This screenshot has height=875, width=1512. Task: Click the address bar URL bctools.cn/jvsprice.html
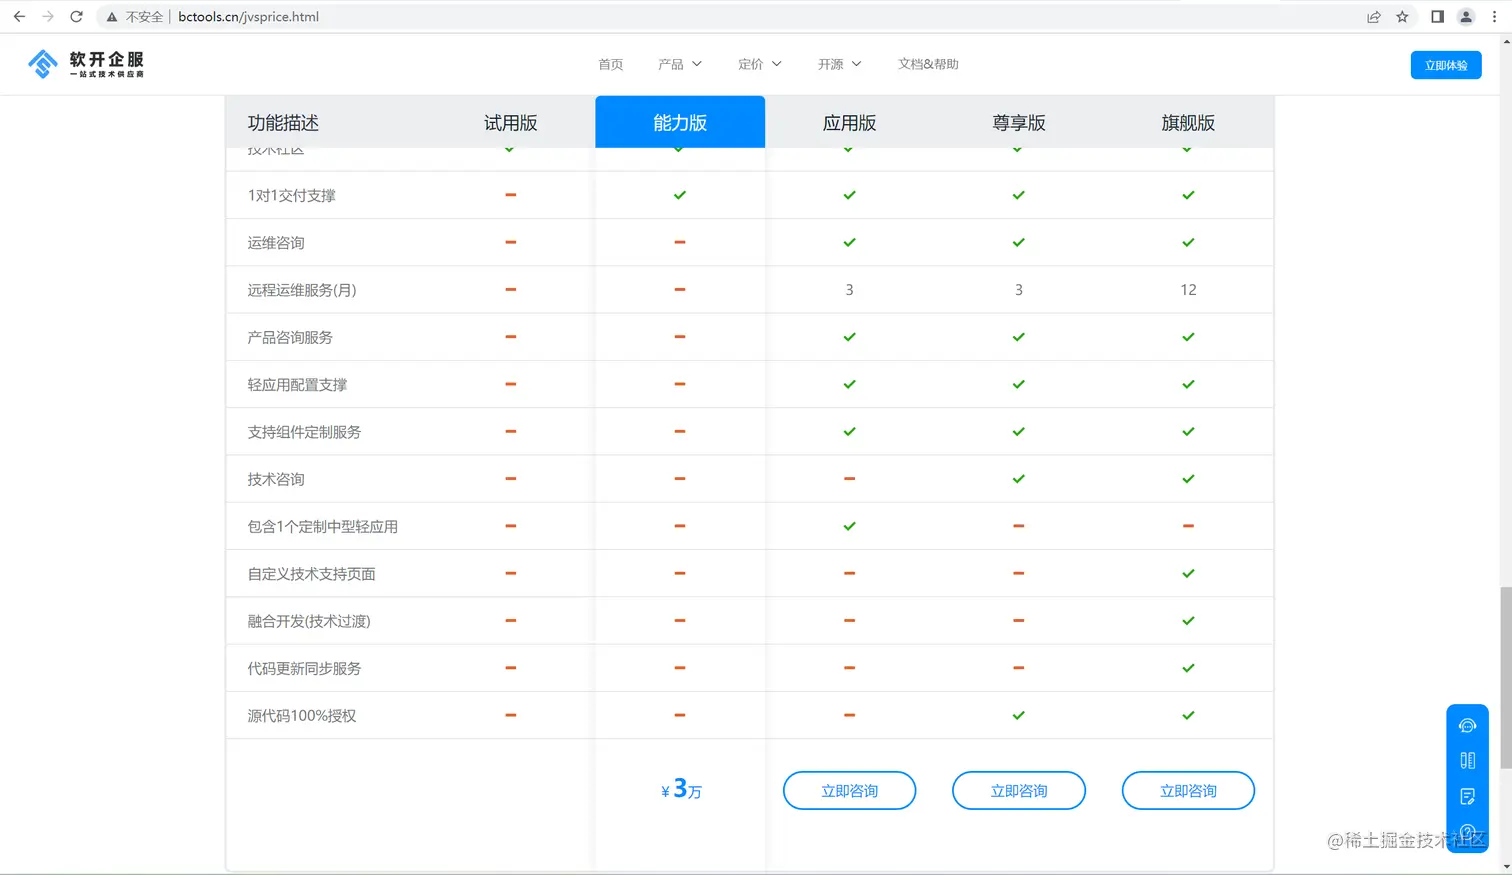click(x=248, y=17)
